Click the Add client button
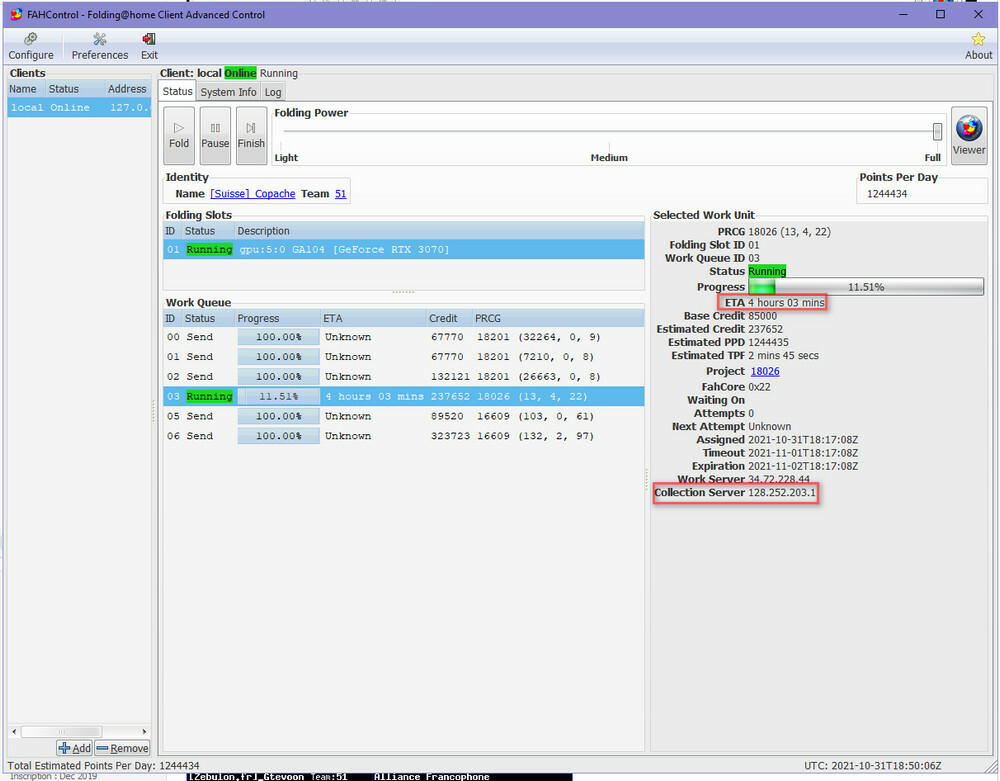This screenshot has height=781, width=1000. coord(75,748)
